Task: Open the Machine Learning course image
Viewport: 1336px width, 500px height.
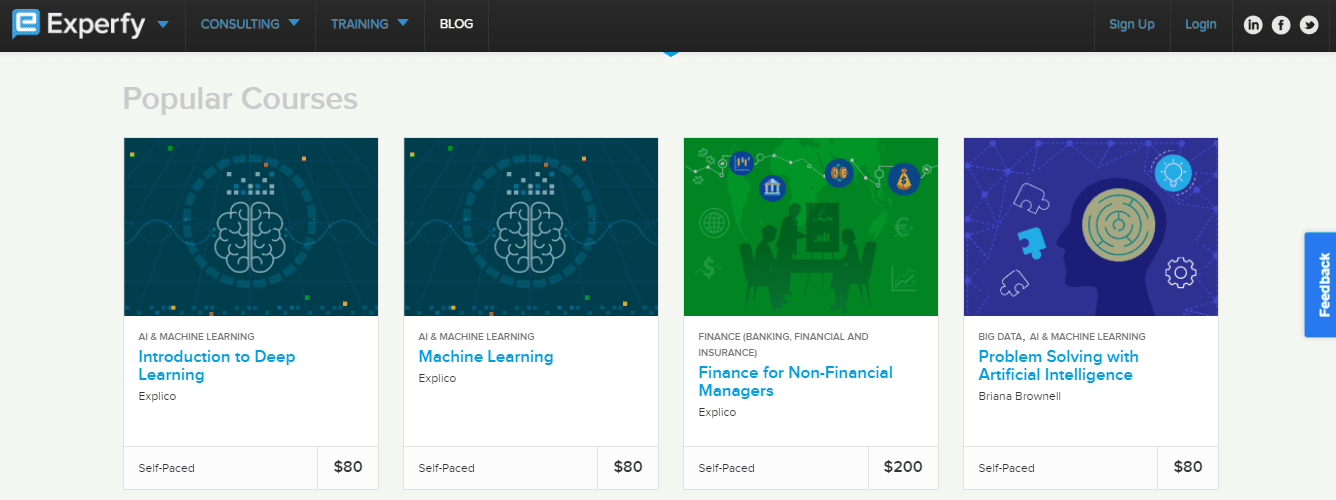Action: point(531,227)
